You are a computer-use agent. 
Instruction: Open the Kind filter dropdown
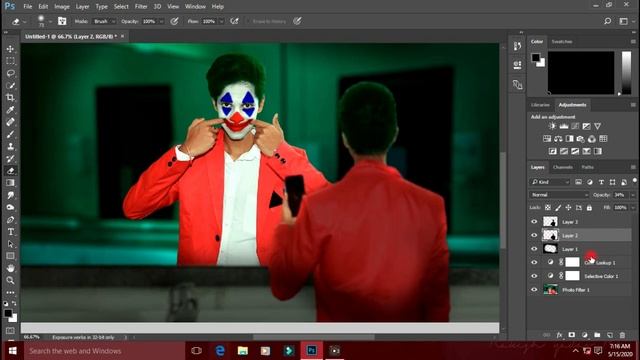(x=550, y=182)
